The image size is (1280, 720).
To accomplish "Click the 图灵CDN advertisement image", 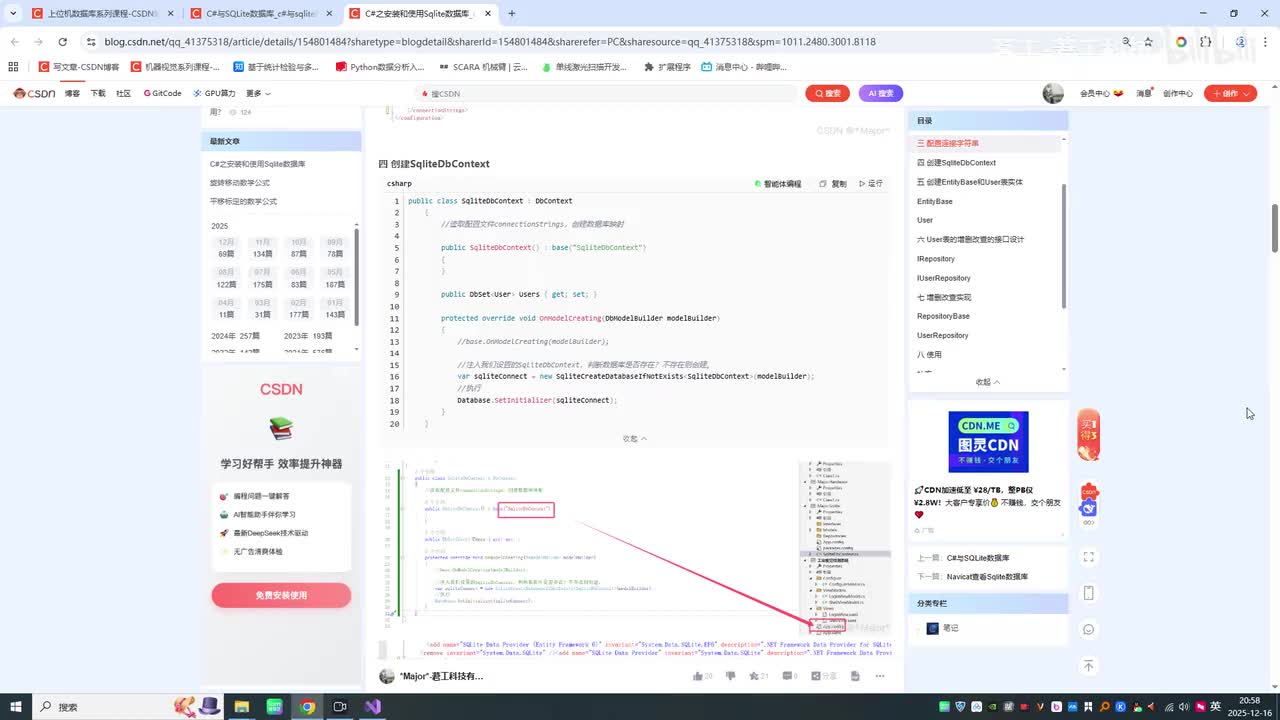I will click(988, 441).
